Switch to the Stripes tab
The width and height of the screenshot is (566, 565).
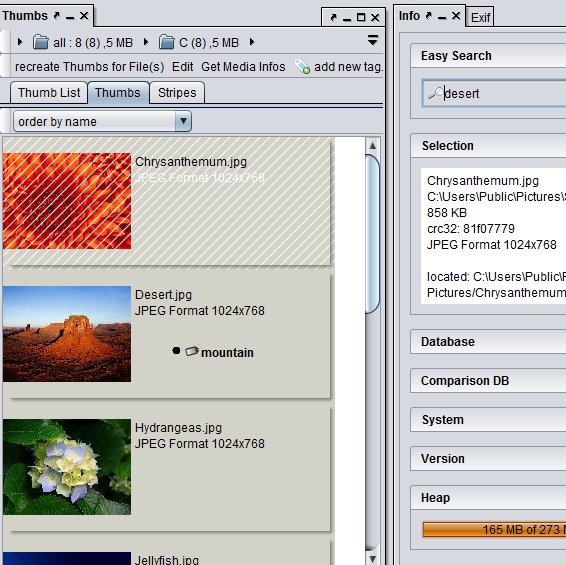(177, 93)
